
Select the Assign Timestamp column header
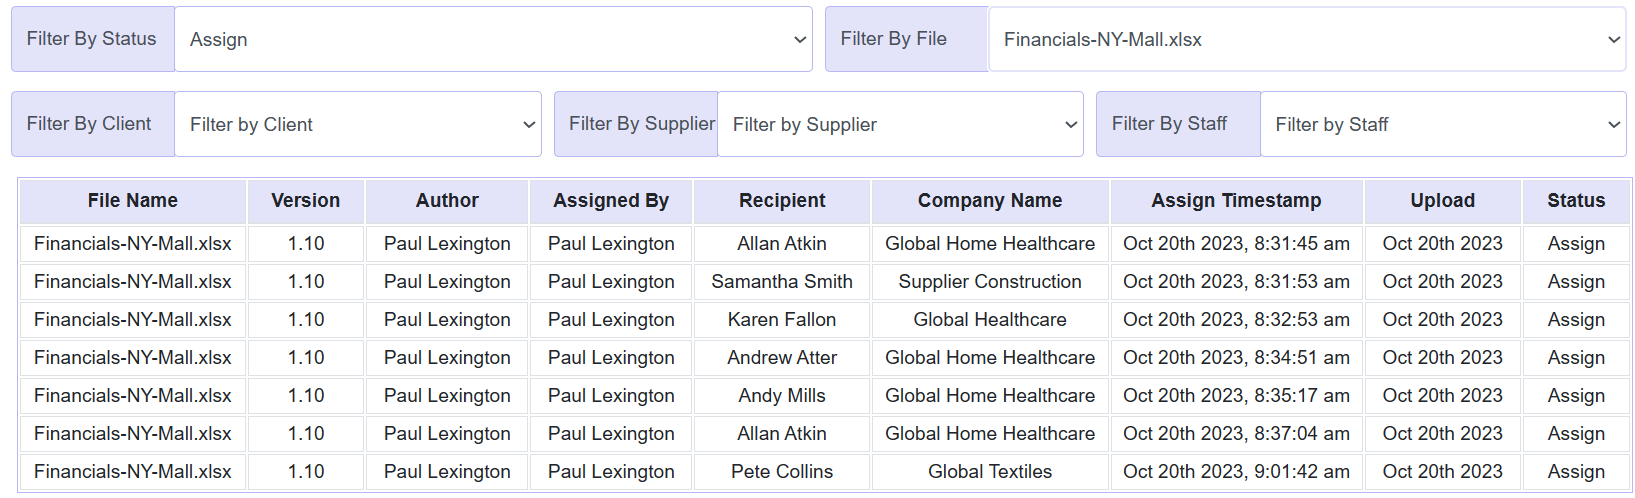pyautogui.click(x=1236, y=201)
